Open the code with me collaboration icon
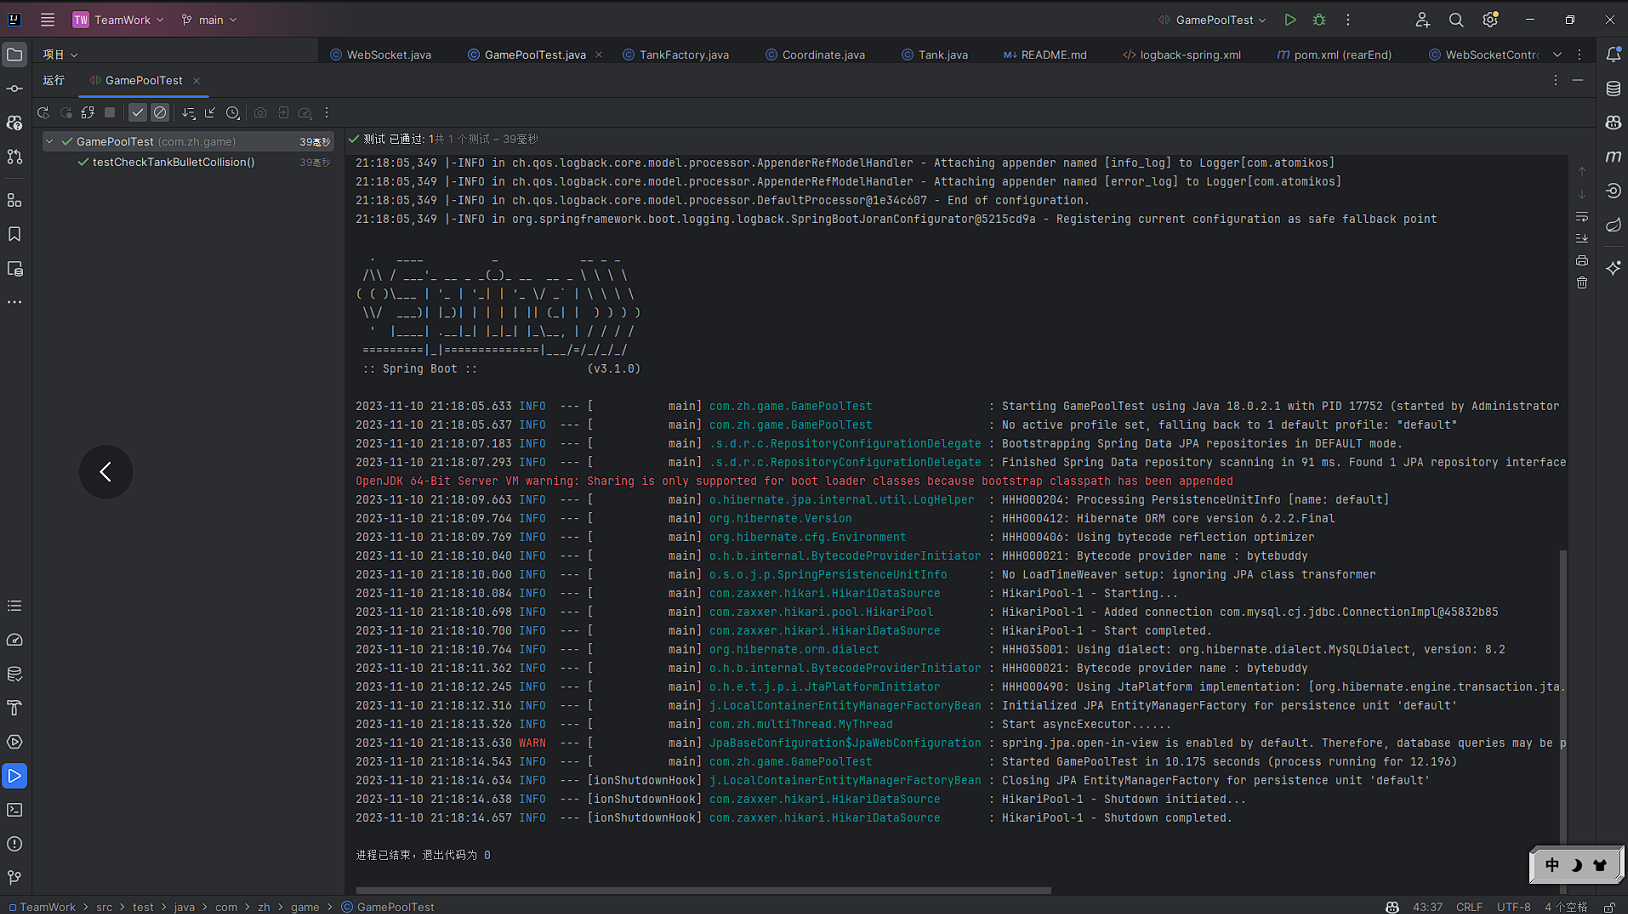Screen dimensions: 1628x914 [1422, 20]
